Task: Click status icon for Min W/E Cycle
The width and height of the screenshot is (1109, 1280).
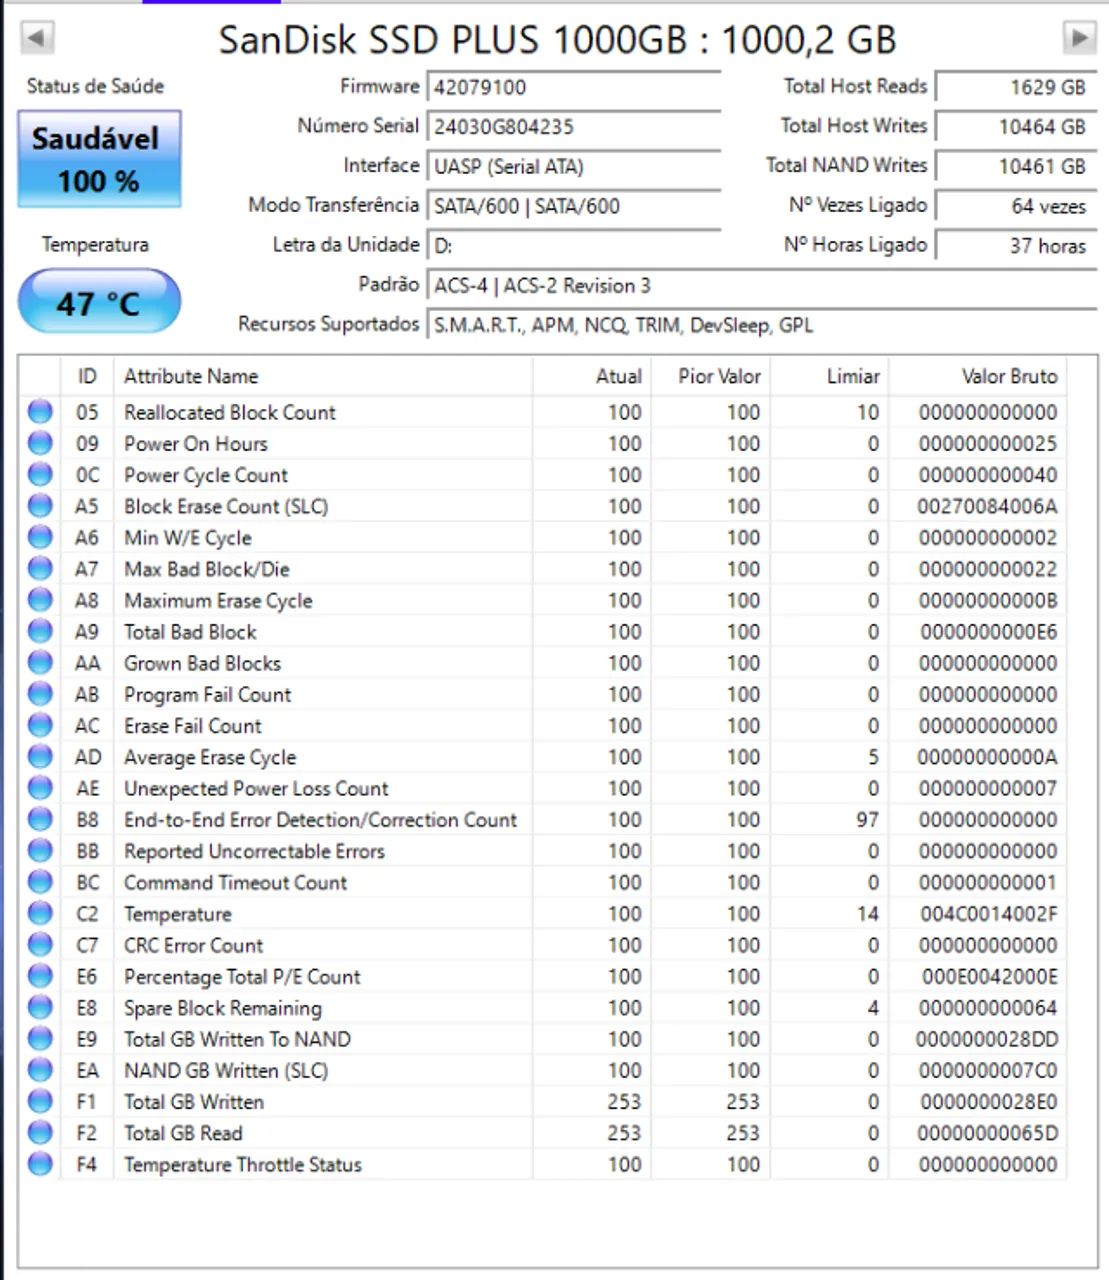Action: tap(40, 537)
